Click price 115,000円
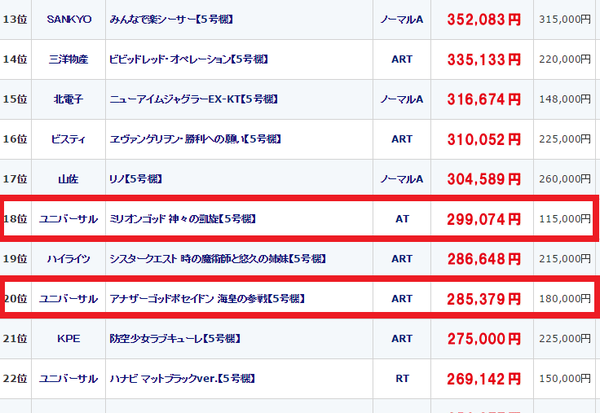 click(x=565, y=219)
